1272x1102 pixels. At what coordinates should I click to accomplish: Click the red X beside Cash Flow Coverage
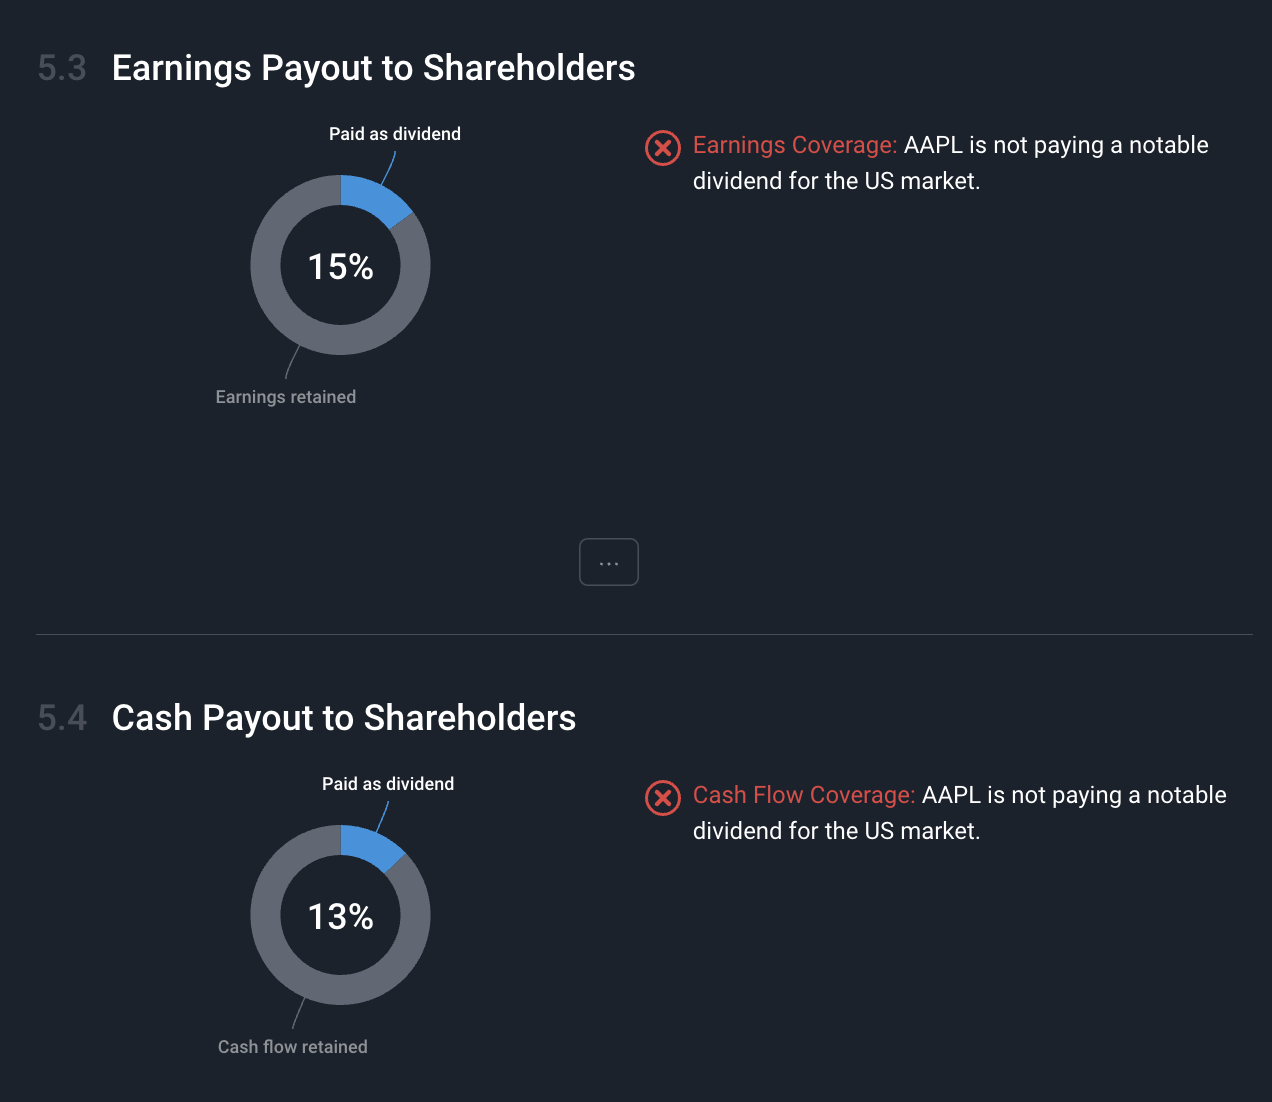[x=662, y=798]
